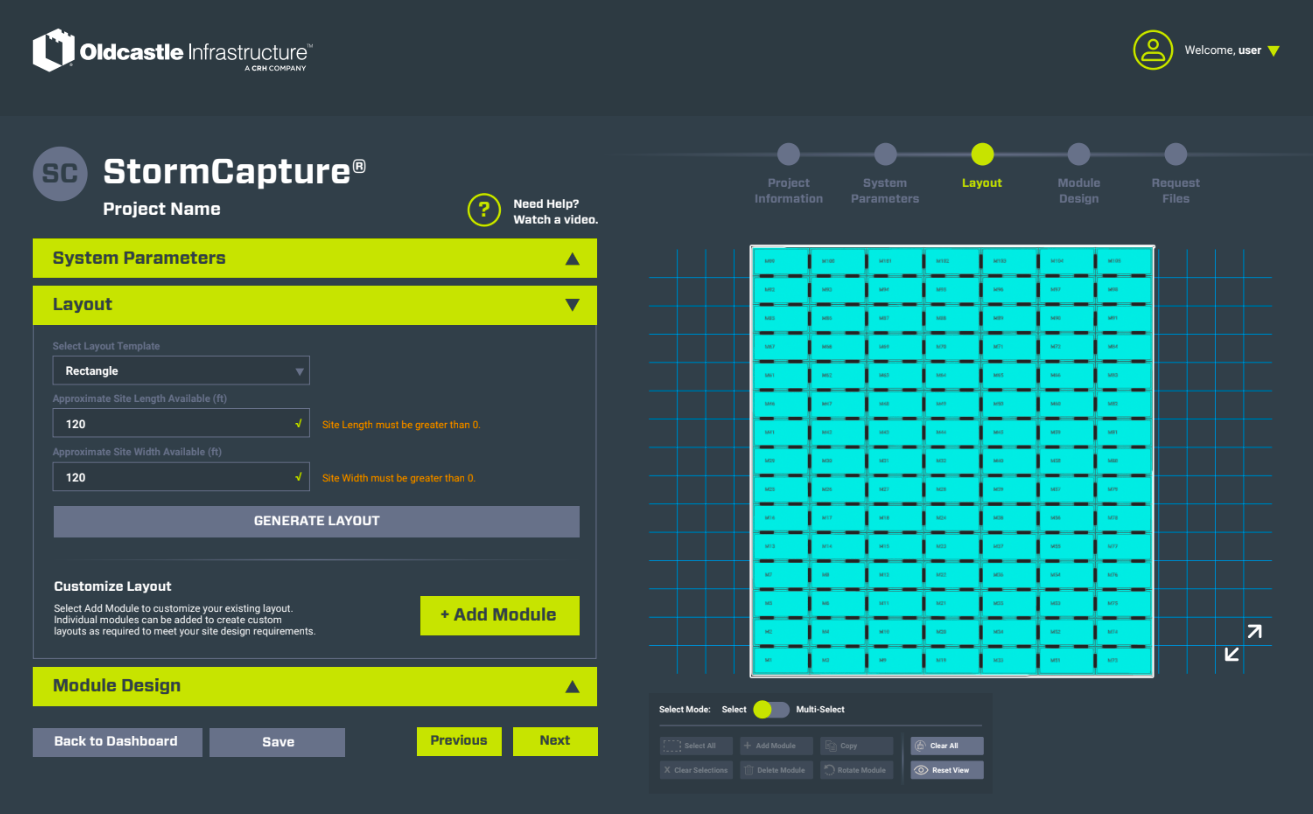Click Back to Dashboard button
Image resolution: width=1313 pixels, height=814 pixels.
117,742
